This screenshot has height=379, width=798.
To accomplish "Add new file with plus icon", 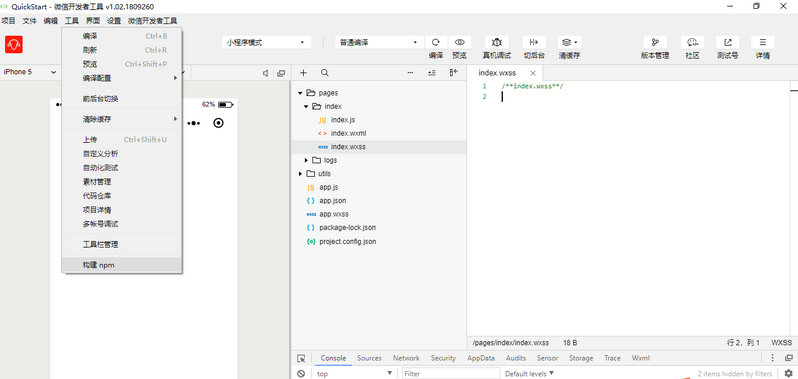I will [x=303, y=73].
